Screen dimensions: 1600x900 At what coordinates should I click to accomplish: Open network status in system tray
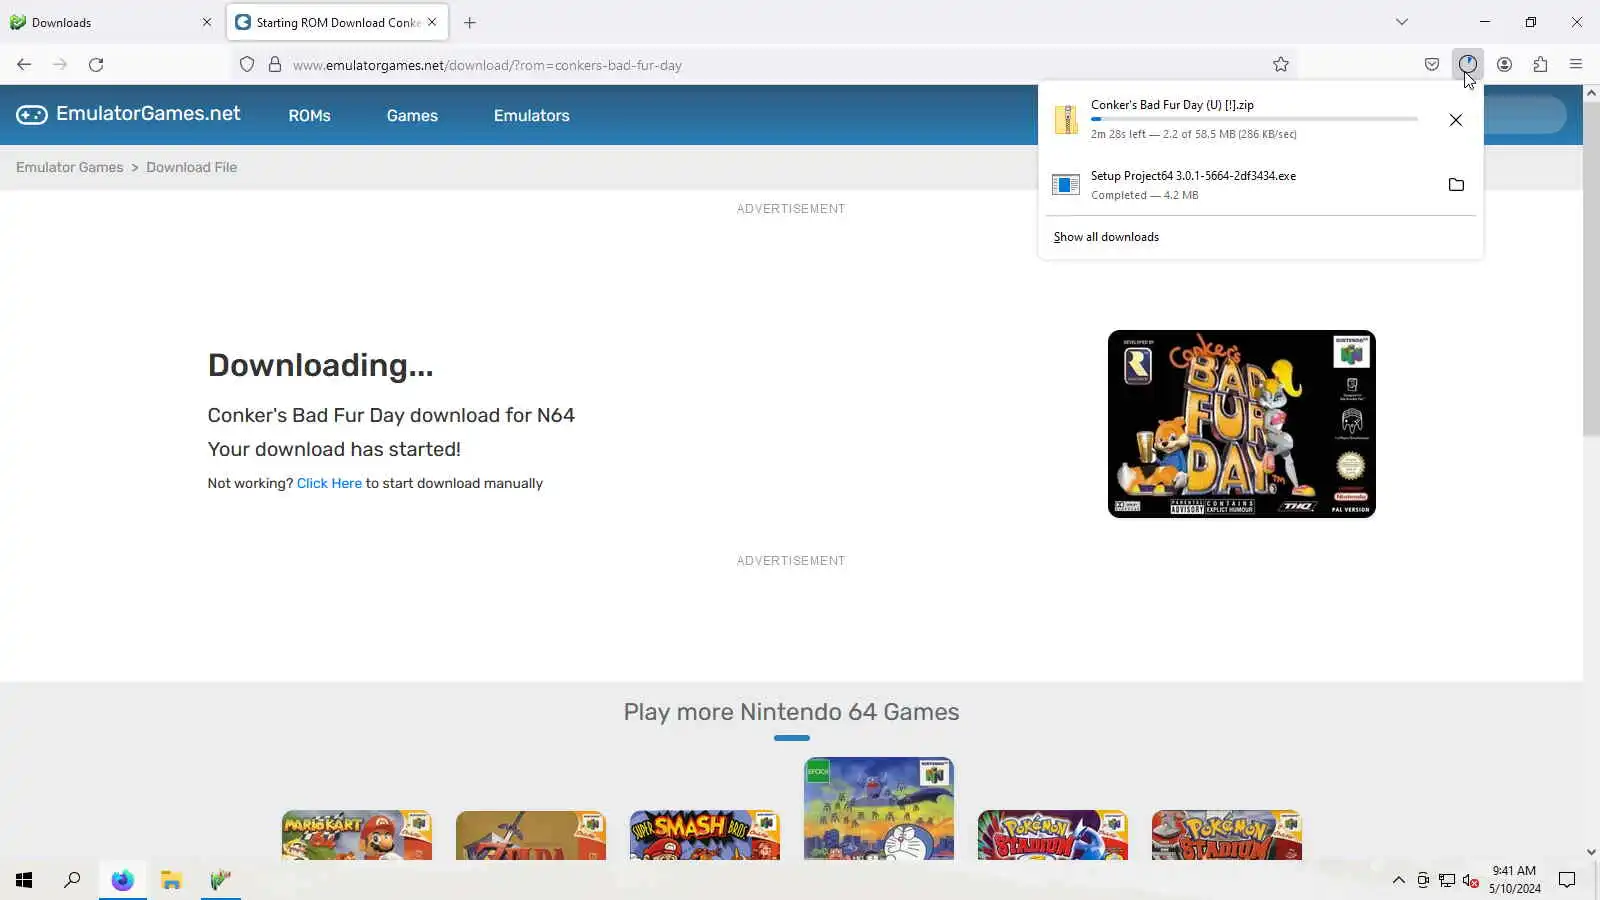pyautogui.click(x=1446, y=880)
